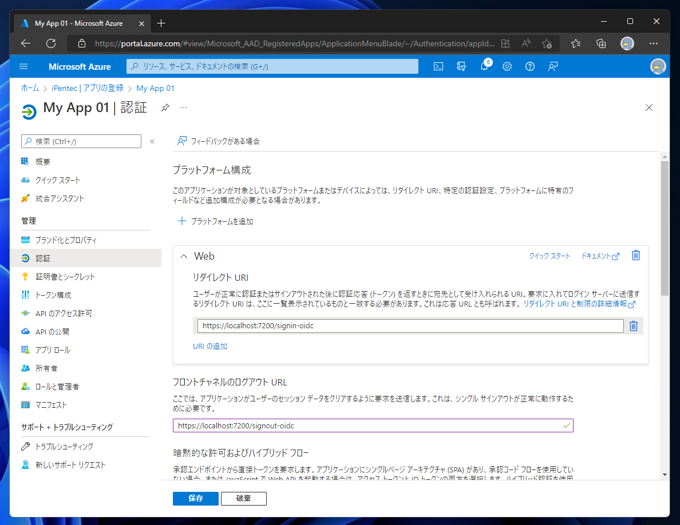The width and height of the screenshot is (680, 525).
Task: Click プラットフォームを追加 button
Action: 216,221
